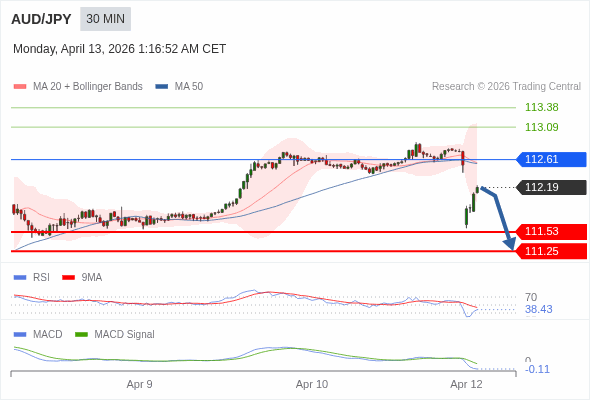This screenshot has width=590, height=400.
Task: Click the blue 112.61 pivot price tag
Action: click(x=551, y=159)
